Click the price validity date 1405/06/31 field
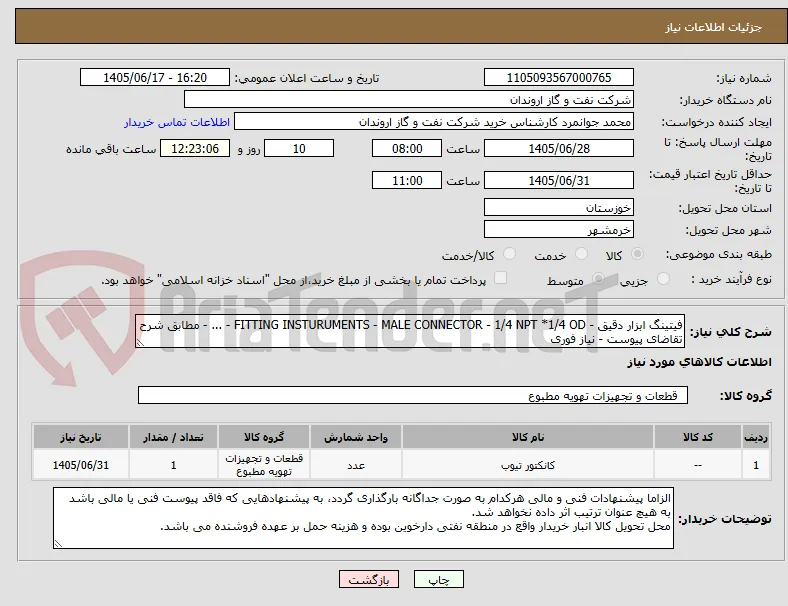The width and height of the screenshot is (788, 606). tap(559, 180)
